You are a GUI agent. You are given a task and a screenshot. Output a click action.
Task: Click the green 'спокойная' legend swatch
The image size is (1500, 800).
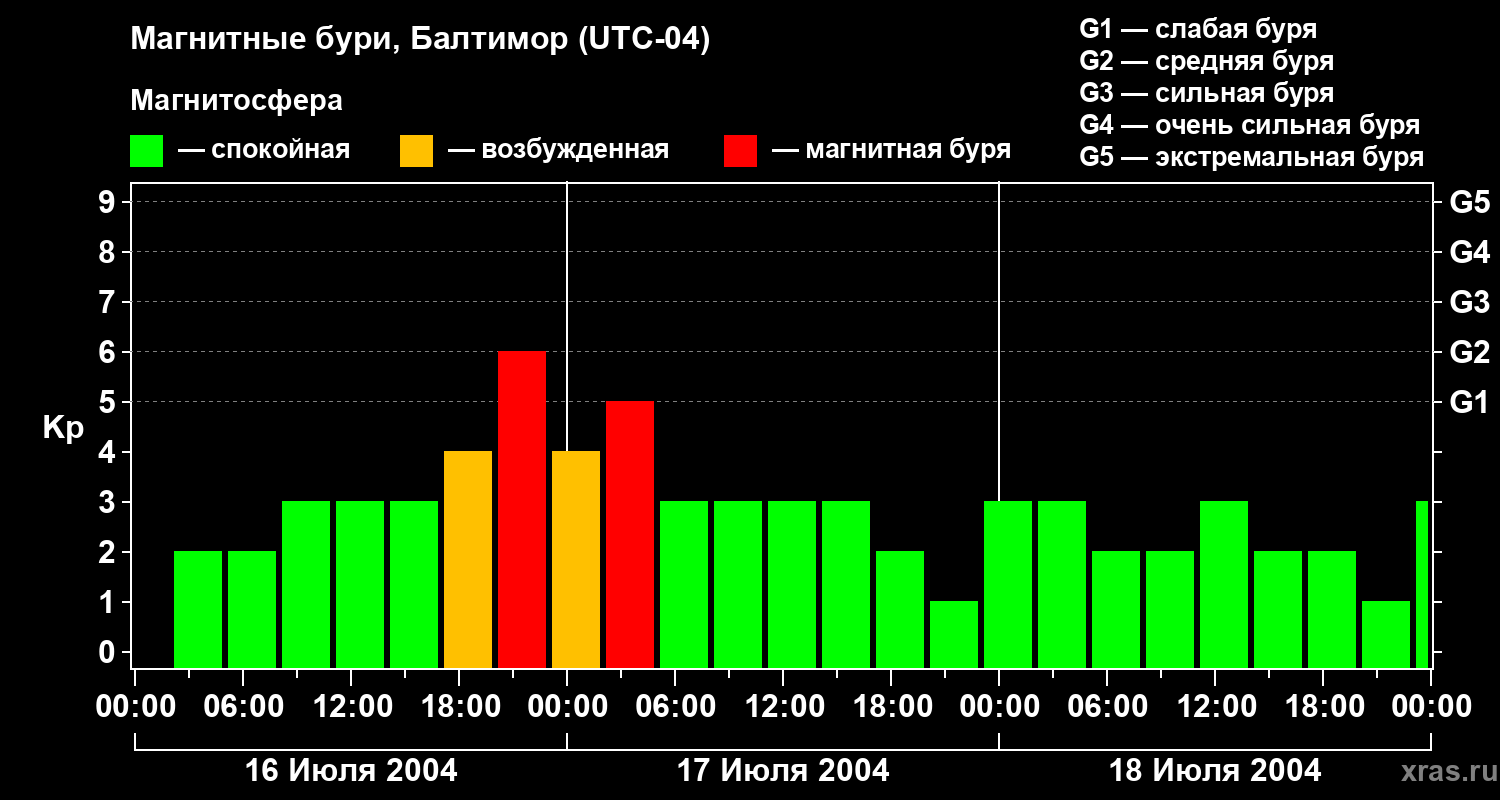[x=146, y=151]
